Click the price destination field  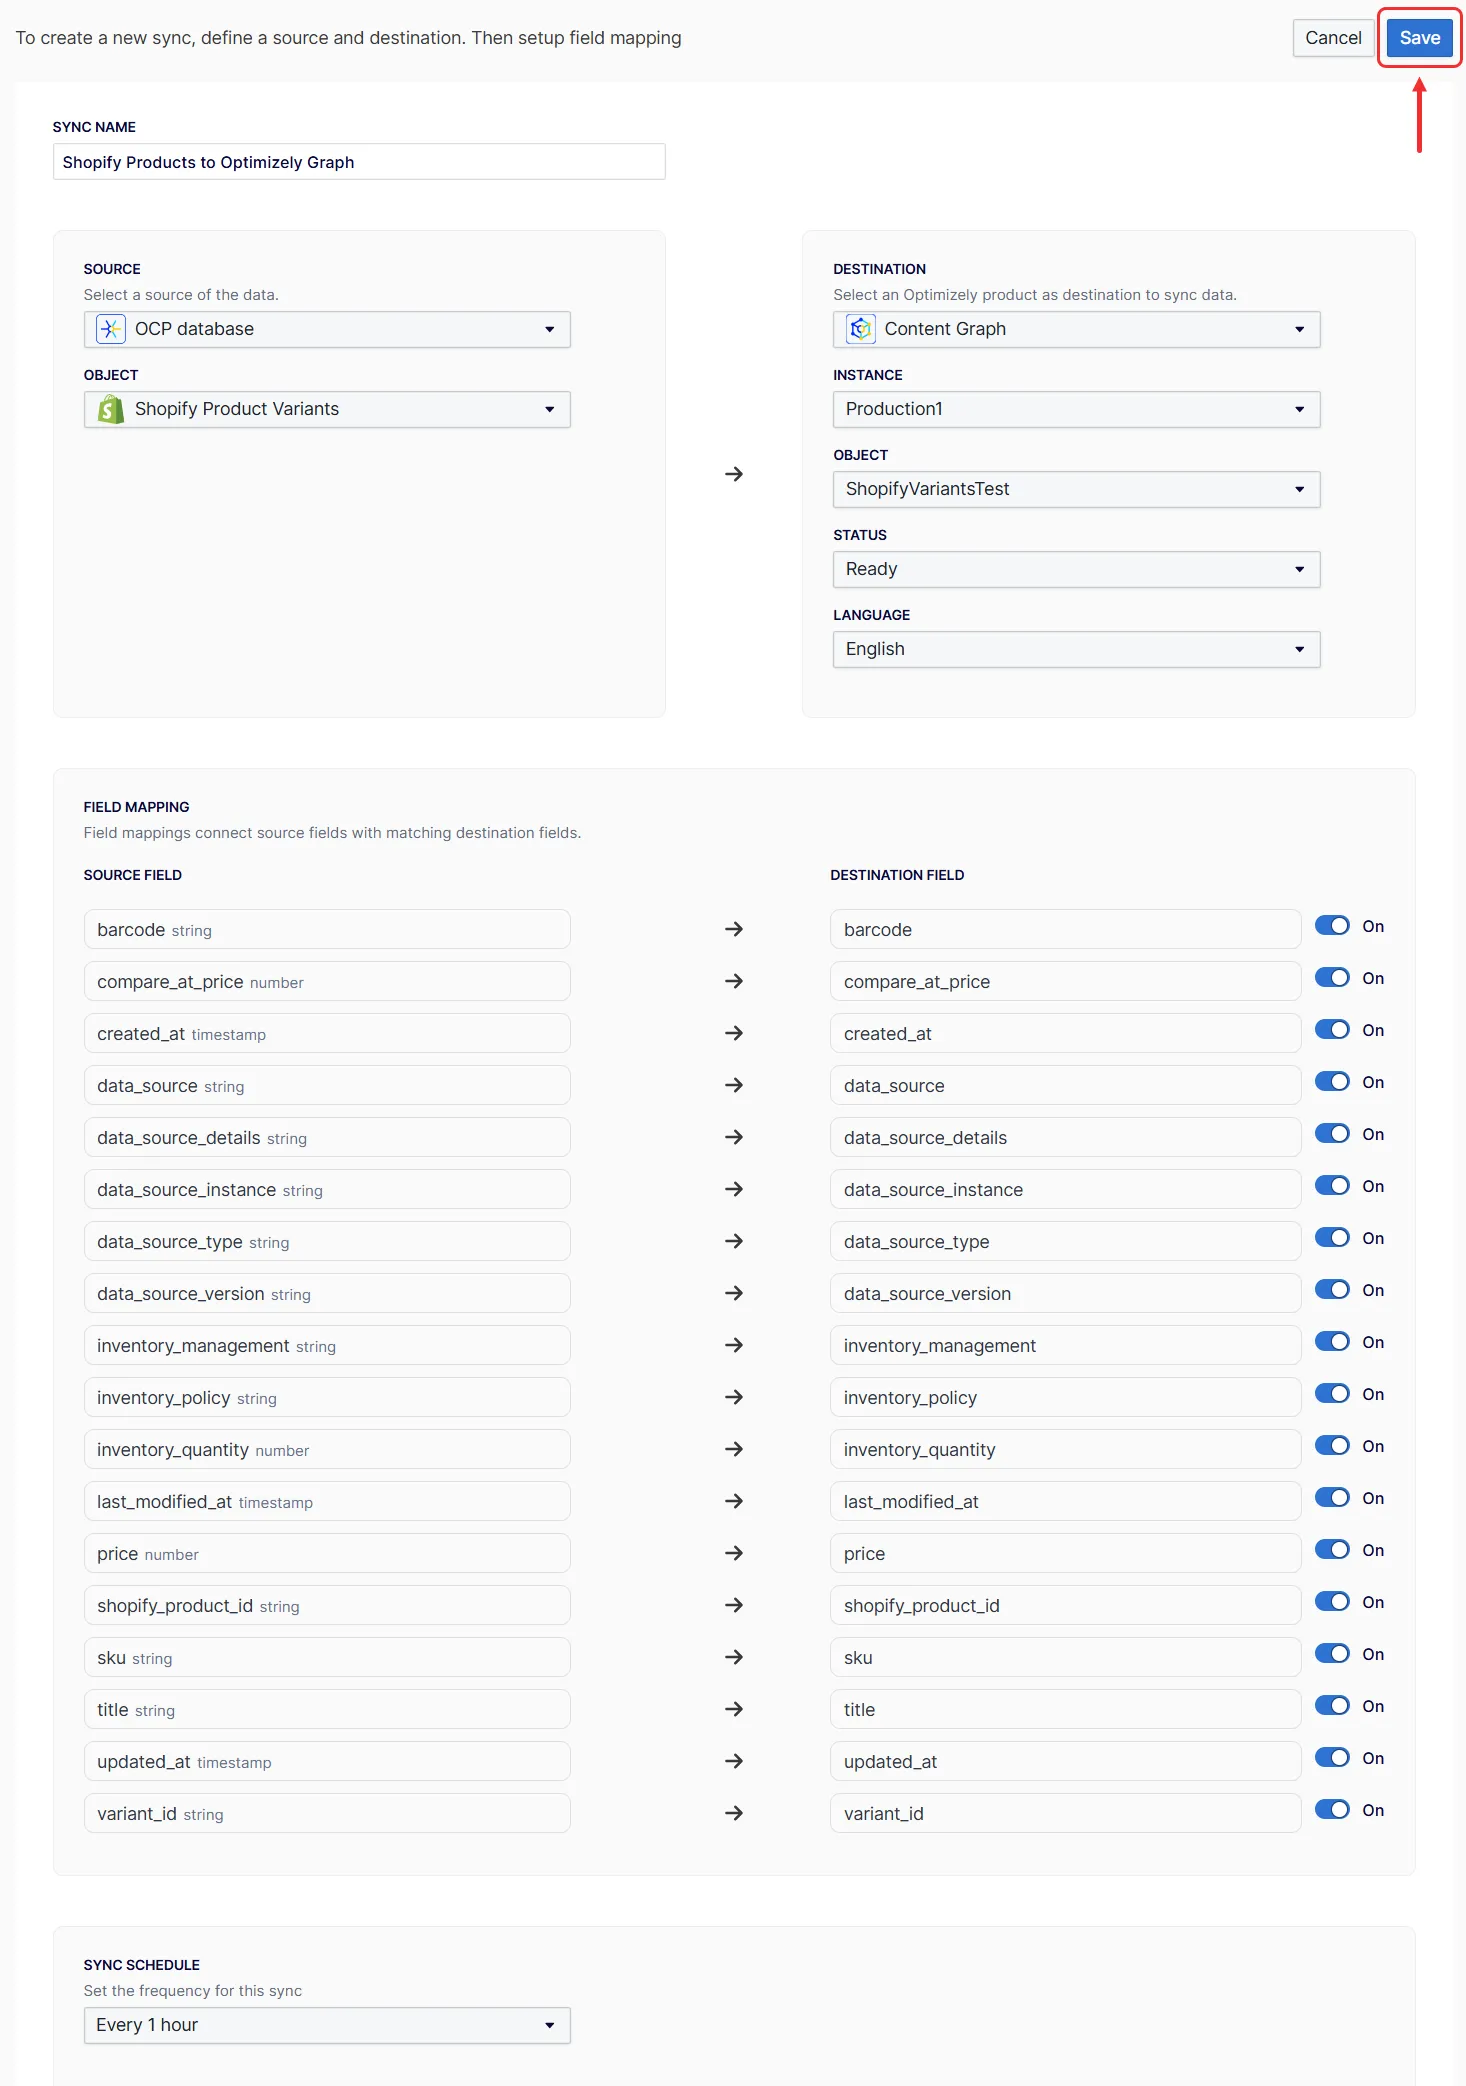click(x=1065, y=1553)
